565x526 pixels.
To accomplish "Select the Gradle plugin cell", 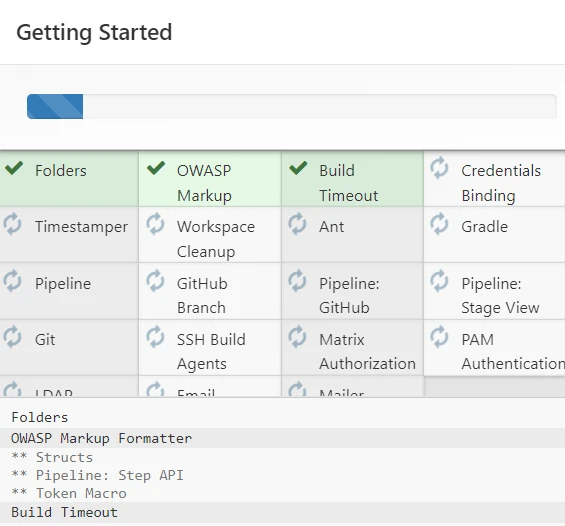I will pyautogui.click(x=494, y=235).
